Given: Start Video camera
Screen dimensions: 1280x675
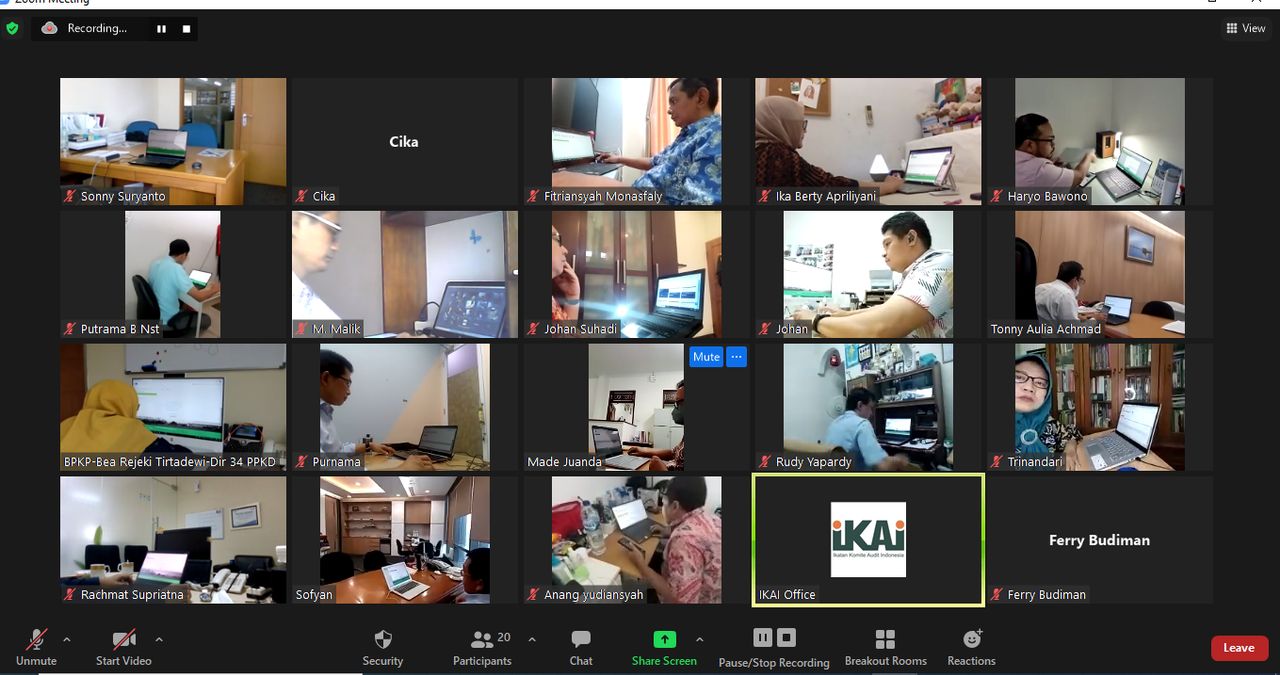Looking at the screenshot, I should [124, 647].
